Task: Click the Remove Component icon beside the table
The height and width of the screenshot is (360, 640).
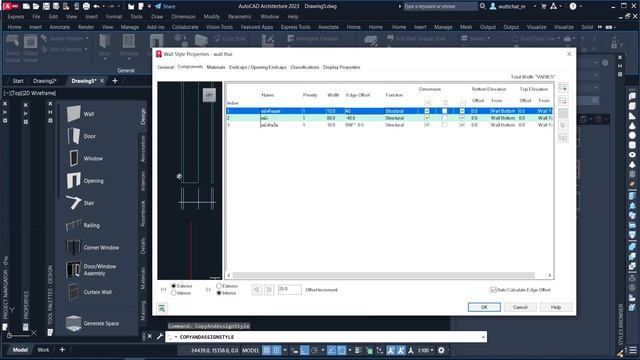Action: pos(563,100)
